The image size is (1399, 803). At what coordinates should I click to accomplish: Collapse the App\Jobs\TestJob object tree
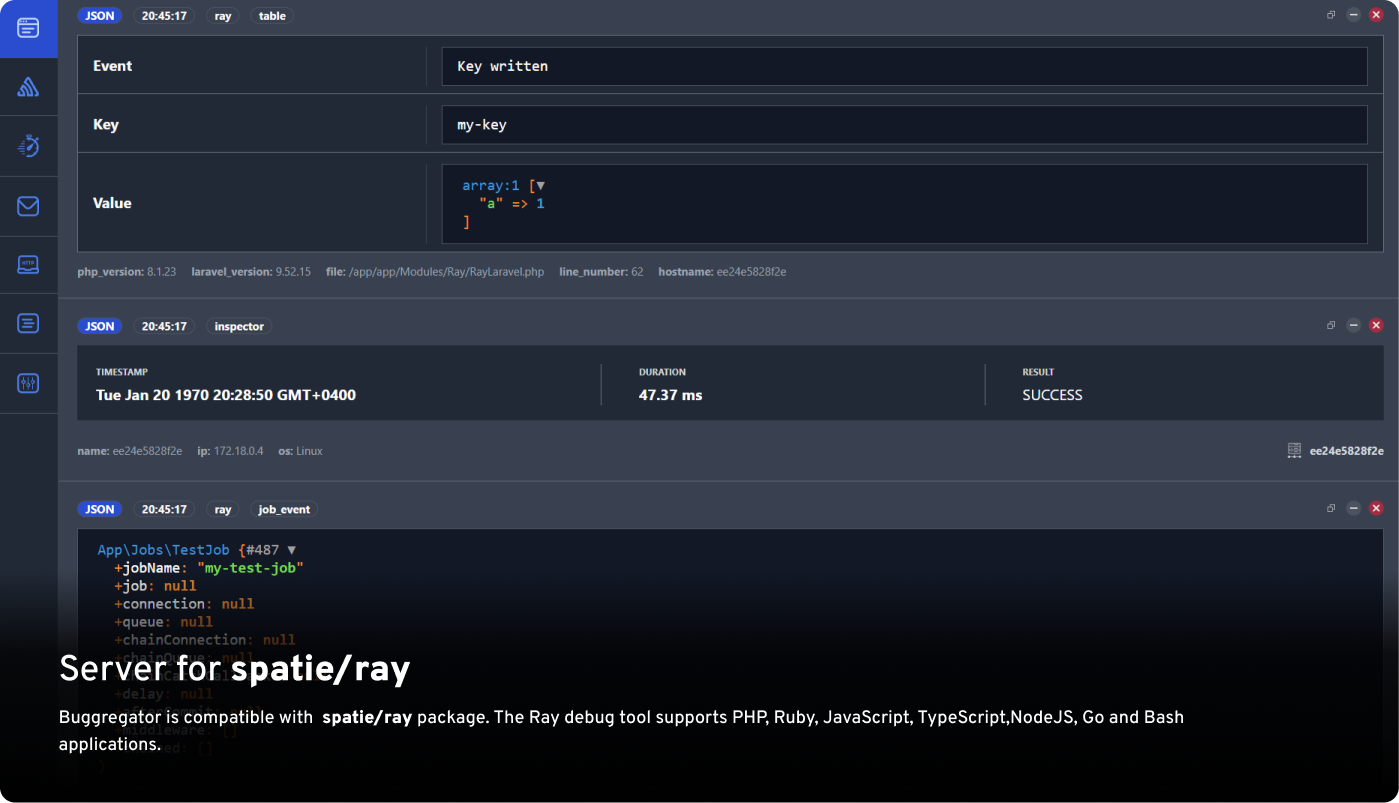(x=291, y=549)
